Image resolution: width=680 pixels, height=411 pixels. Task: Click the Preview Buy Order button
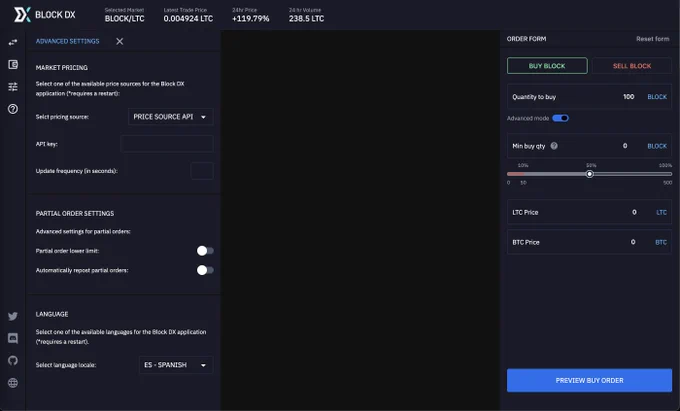point(589,380)
